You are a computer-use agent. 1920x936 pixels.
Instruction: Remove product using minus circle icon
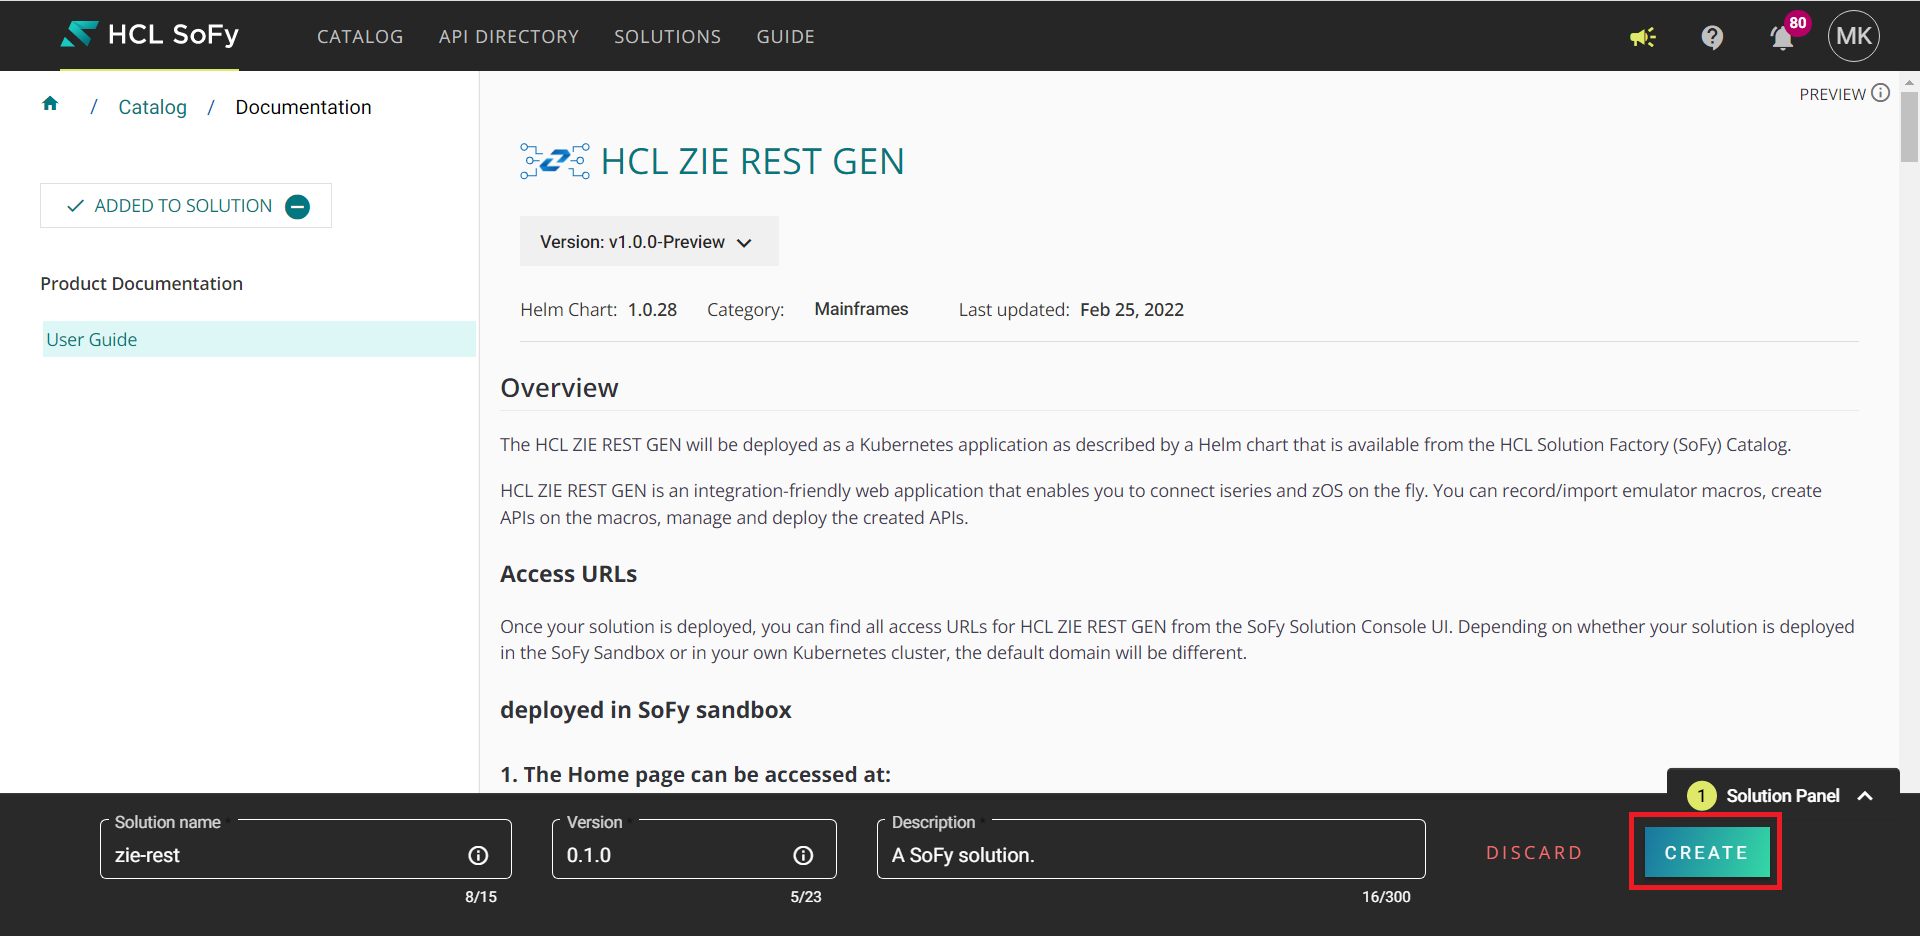click(x=297, y=206)
